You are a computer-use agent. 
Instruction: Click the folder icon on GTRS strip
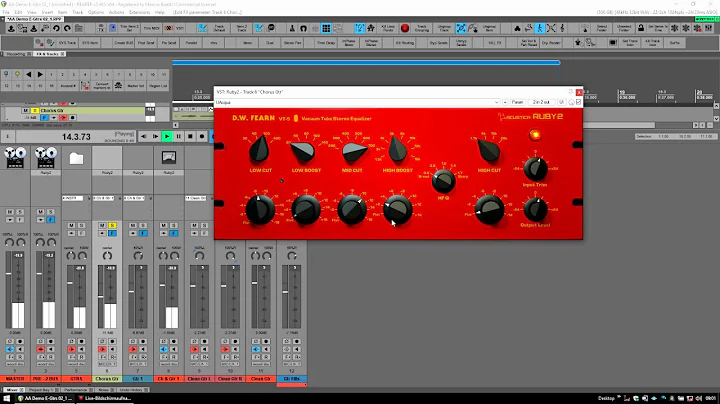coord(76,159)
